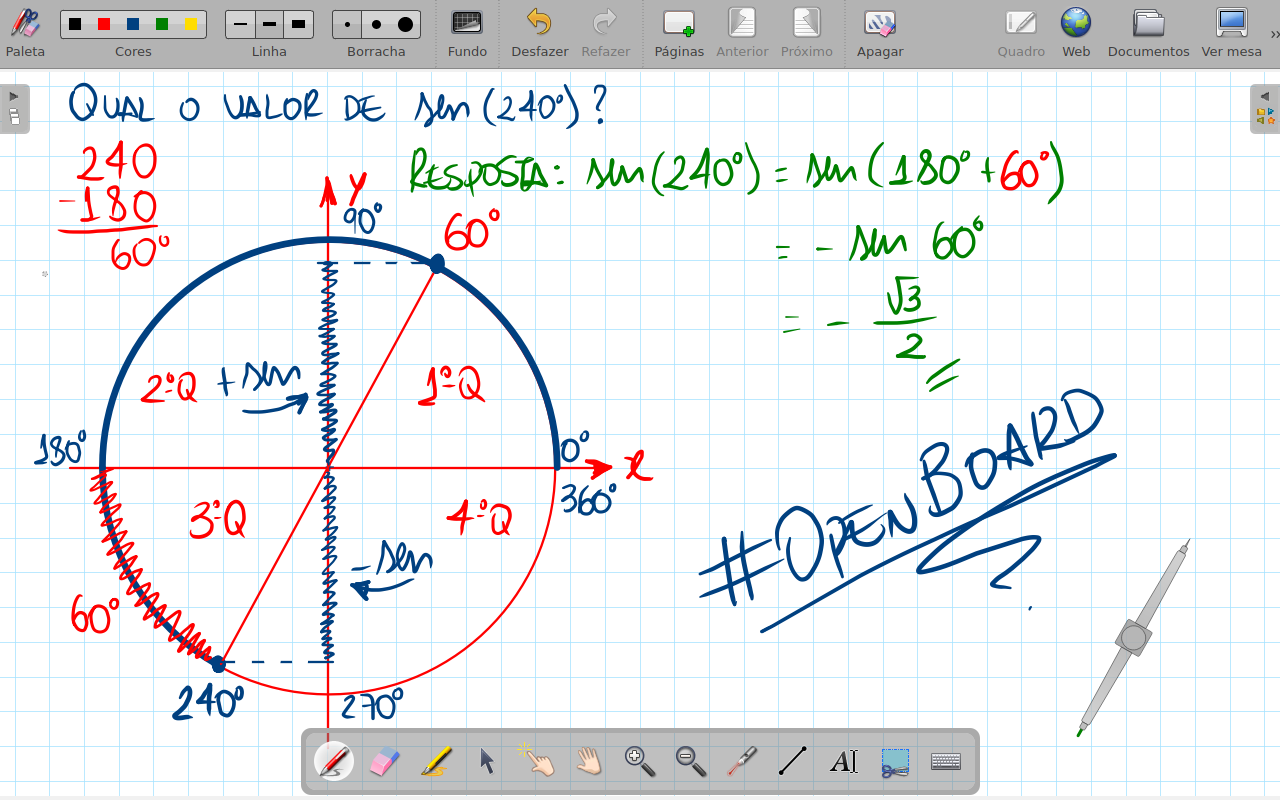Select the Capture screen region tool
The height and width of the screenshot is (800, 1280).
(895, 762)
